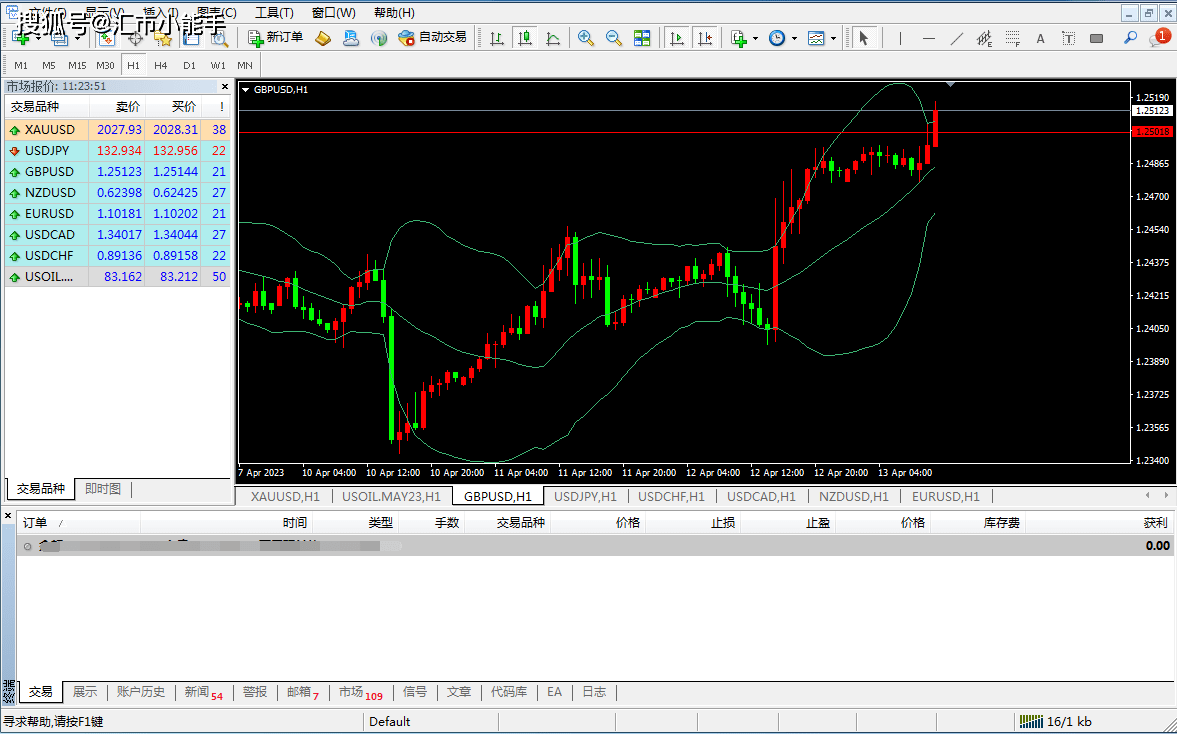Open the periods clock dropdown arrow
Image resolution: width=1177 pixels, height=734 pixels.
tap(794, 38)
